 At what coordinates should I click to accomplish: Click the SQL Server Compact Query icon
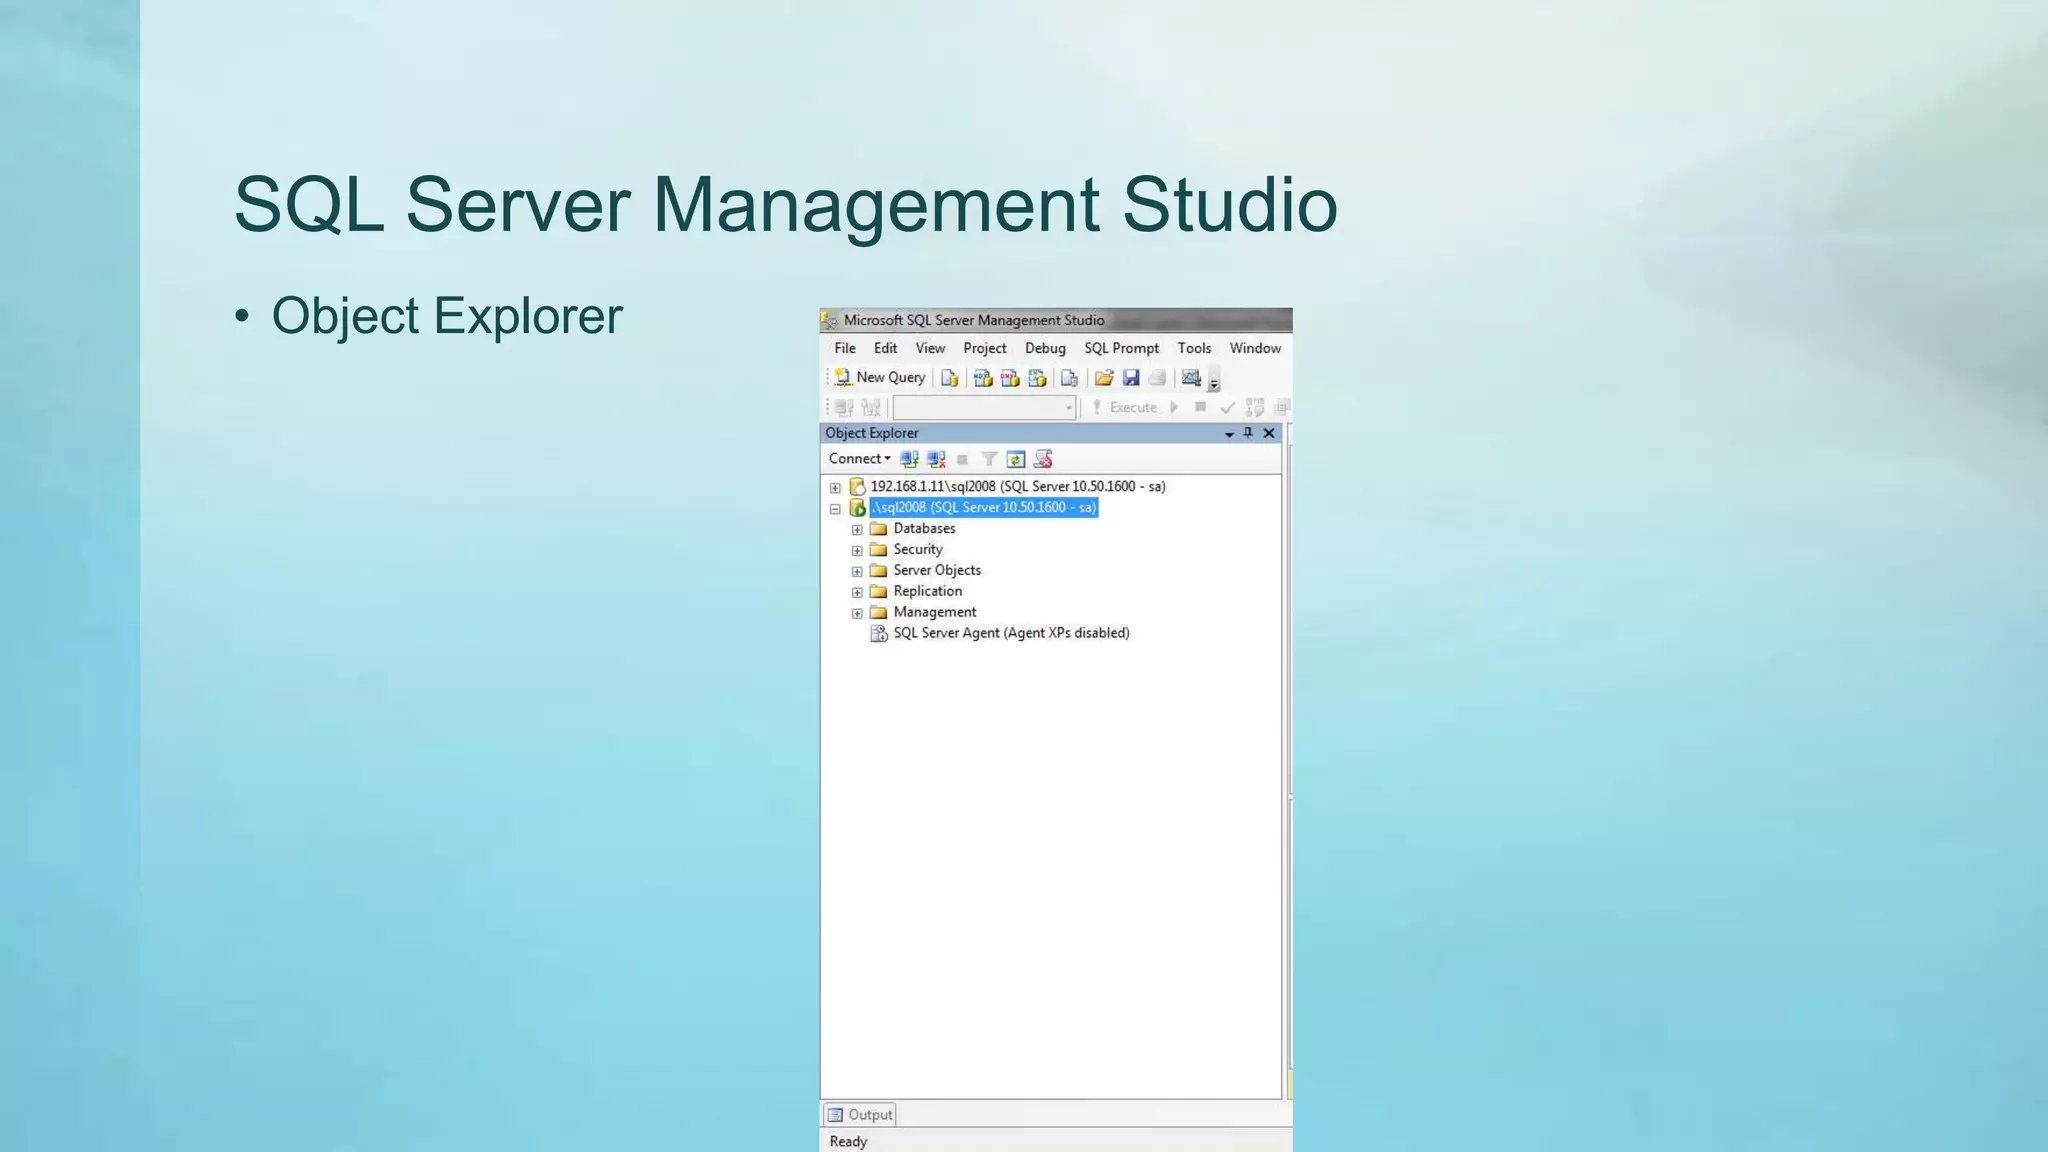1069,378
